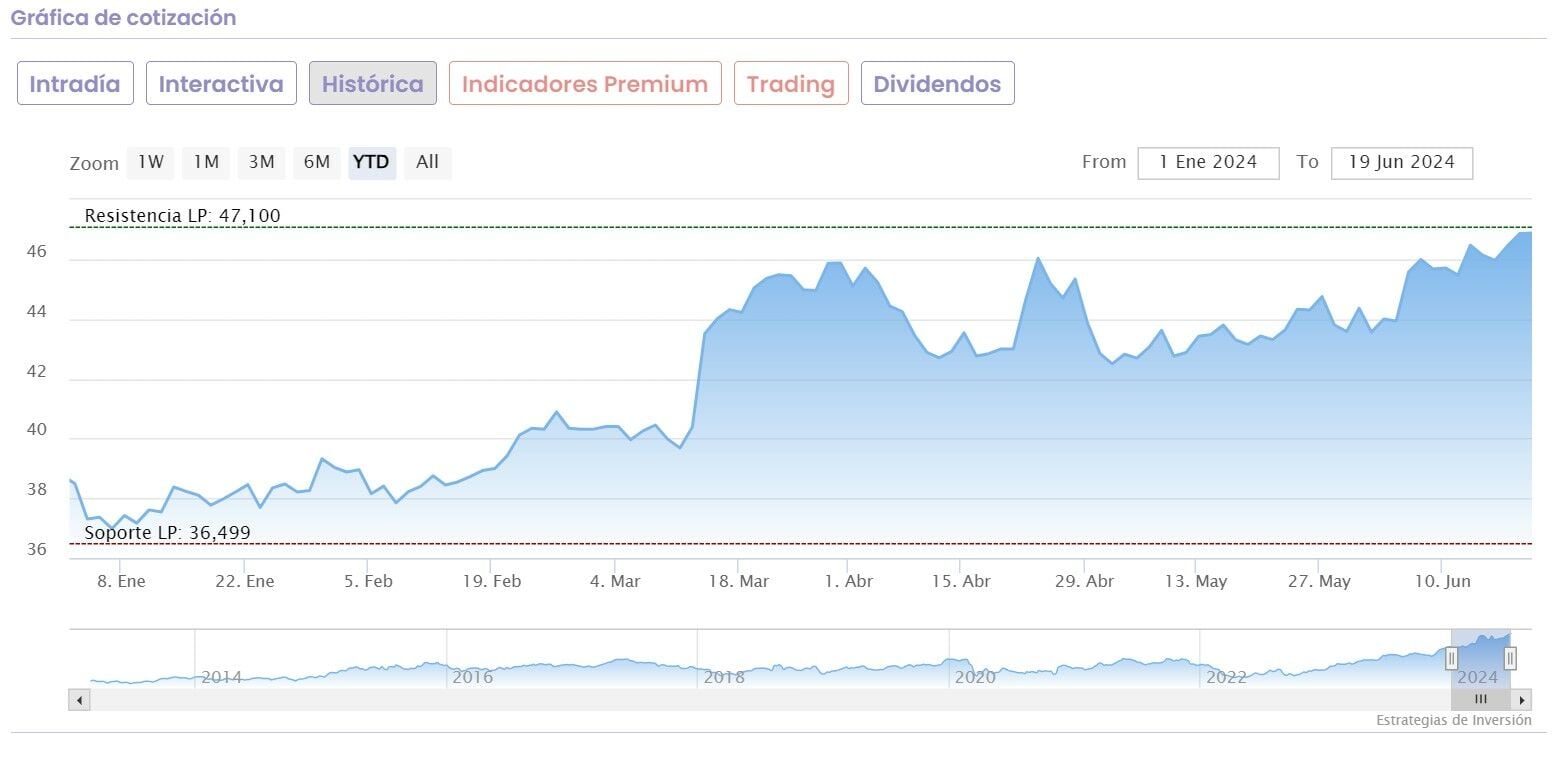Select the Histórica tab
Viewport: 1553px width, 771px height.
372,84
